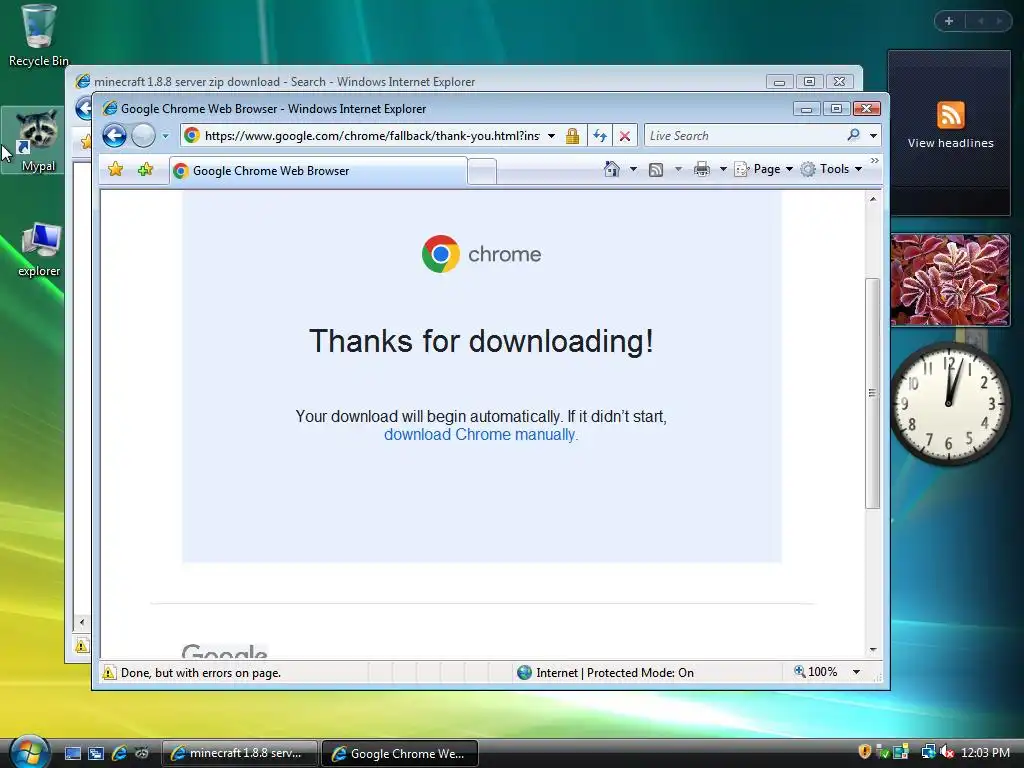
Task: Expand the Print dropdown arrow
Action: point(723,169)
